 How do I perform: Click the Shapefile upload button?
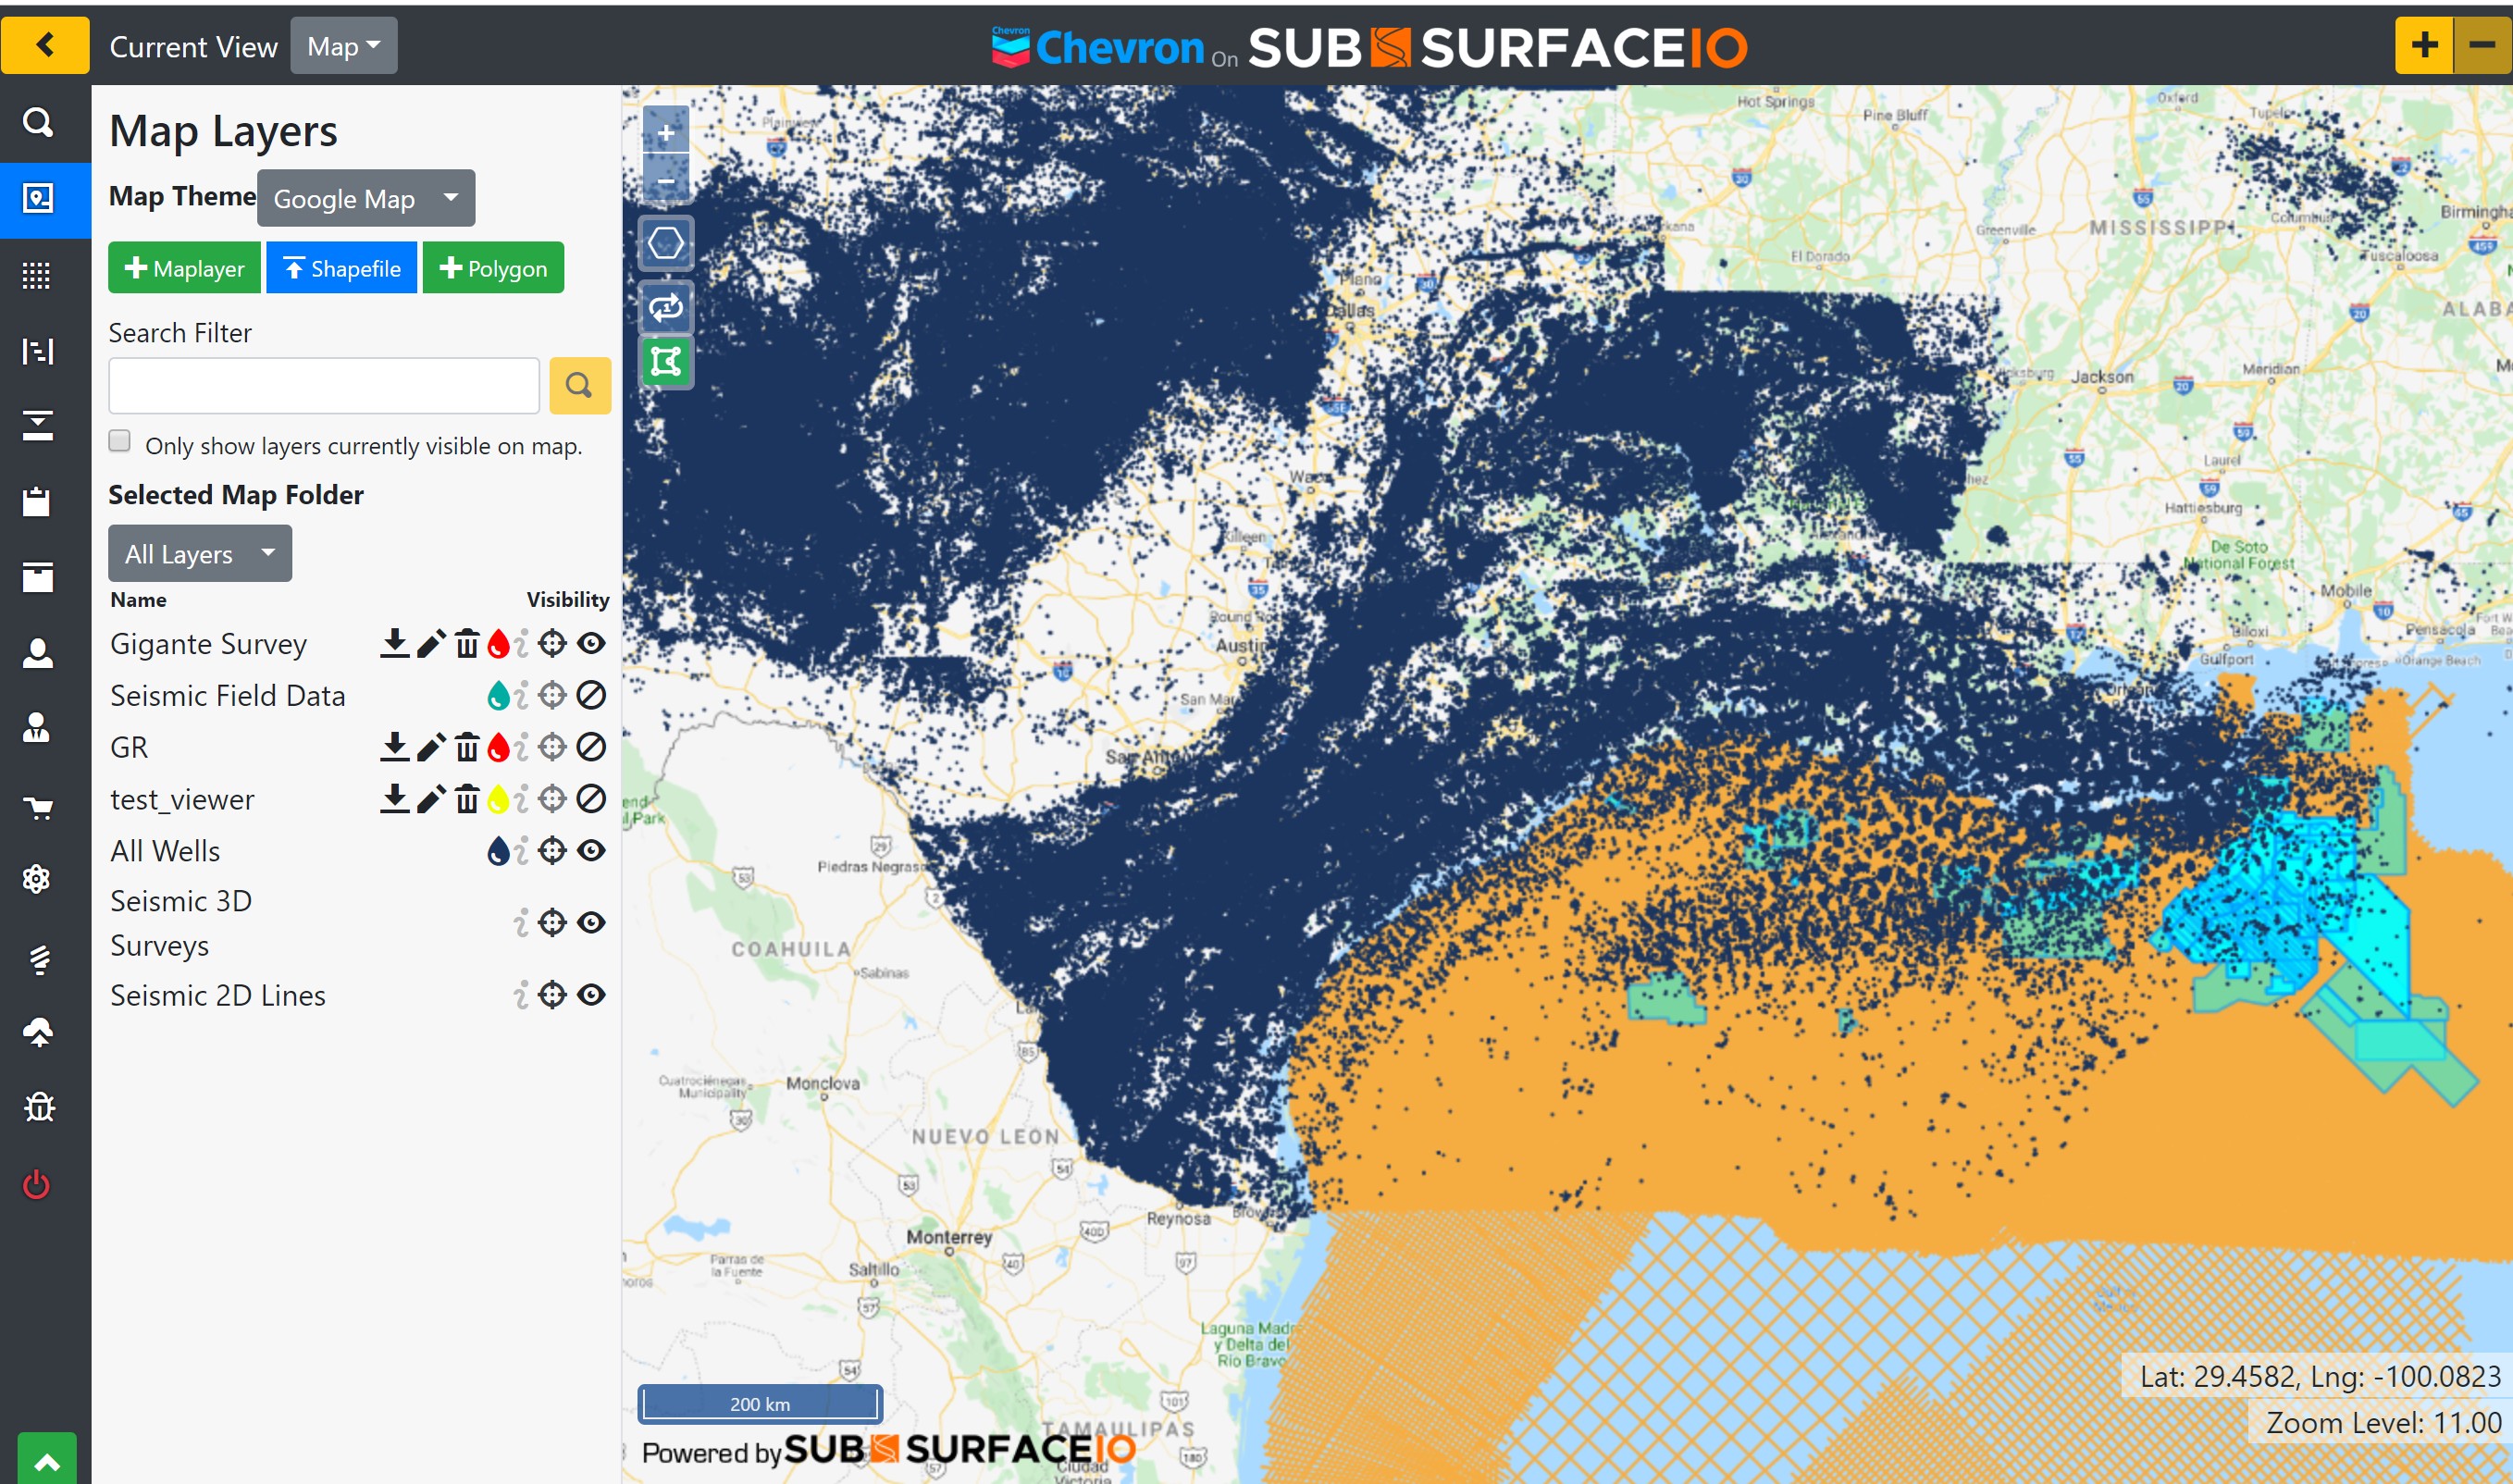click(341, 268)
